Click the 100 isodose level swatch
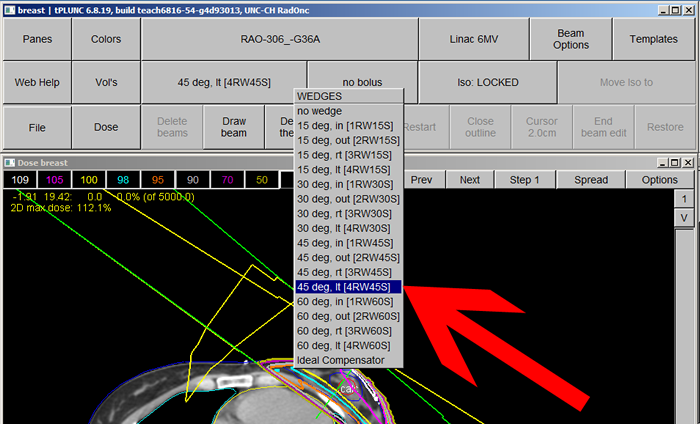Viewport: 700px width, 424px height. [90, 180]
